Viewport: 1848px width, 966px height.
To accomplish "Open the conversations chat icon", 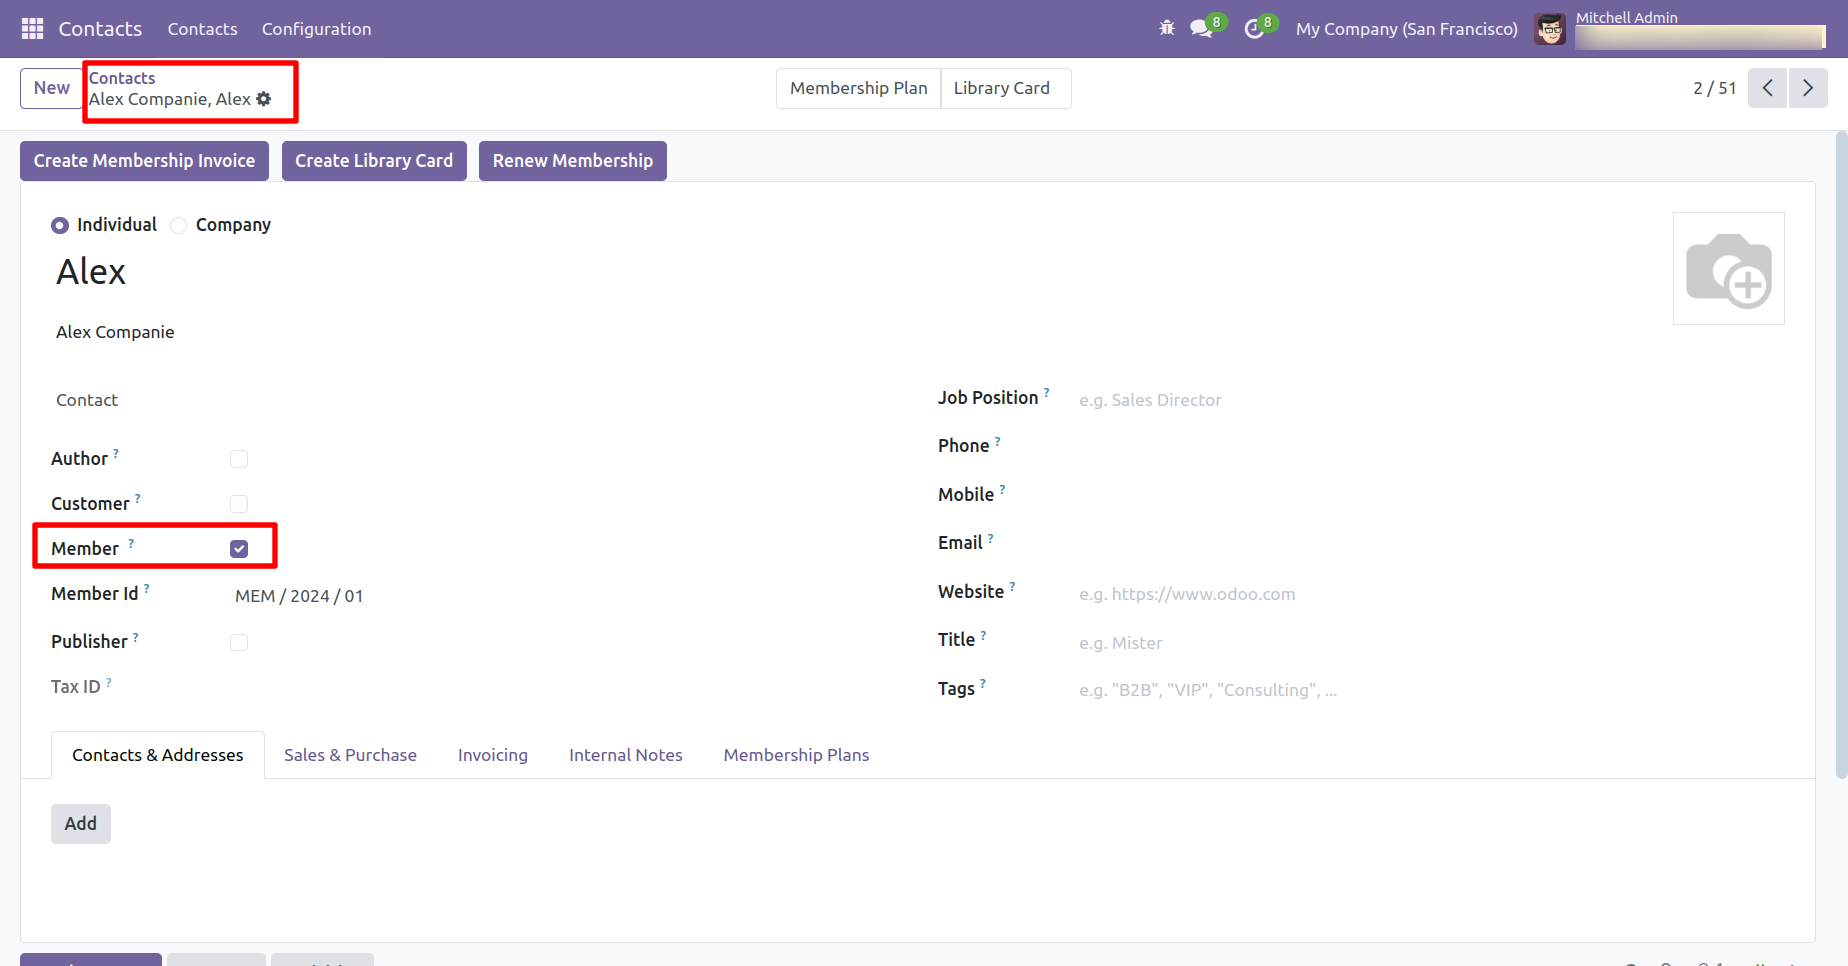I will (1202, 28).
